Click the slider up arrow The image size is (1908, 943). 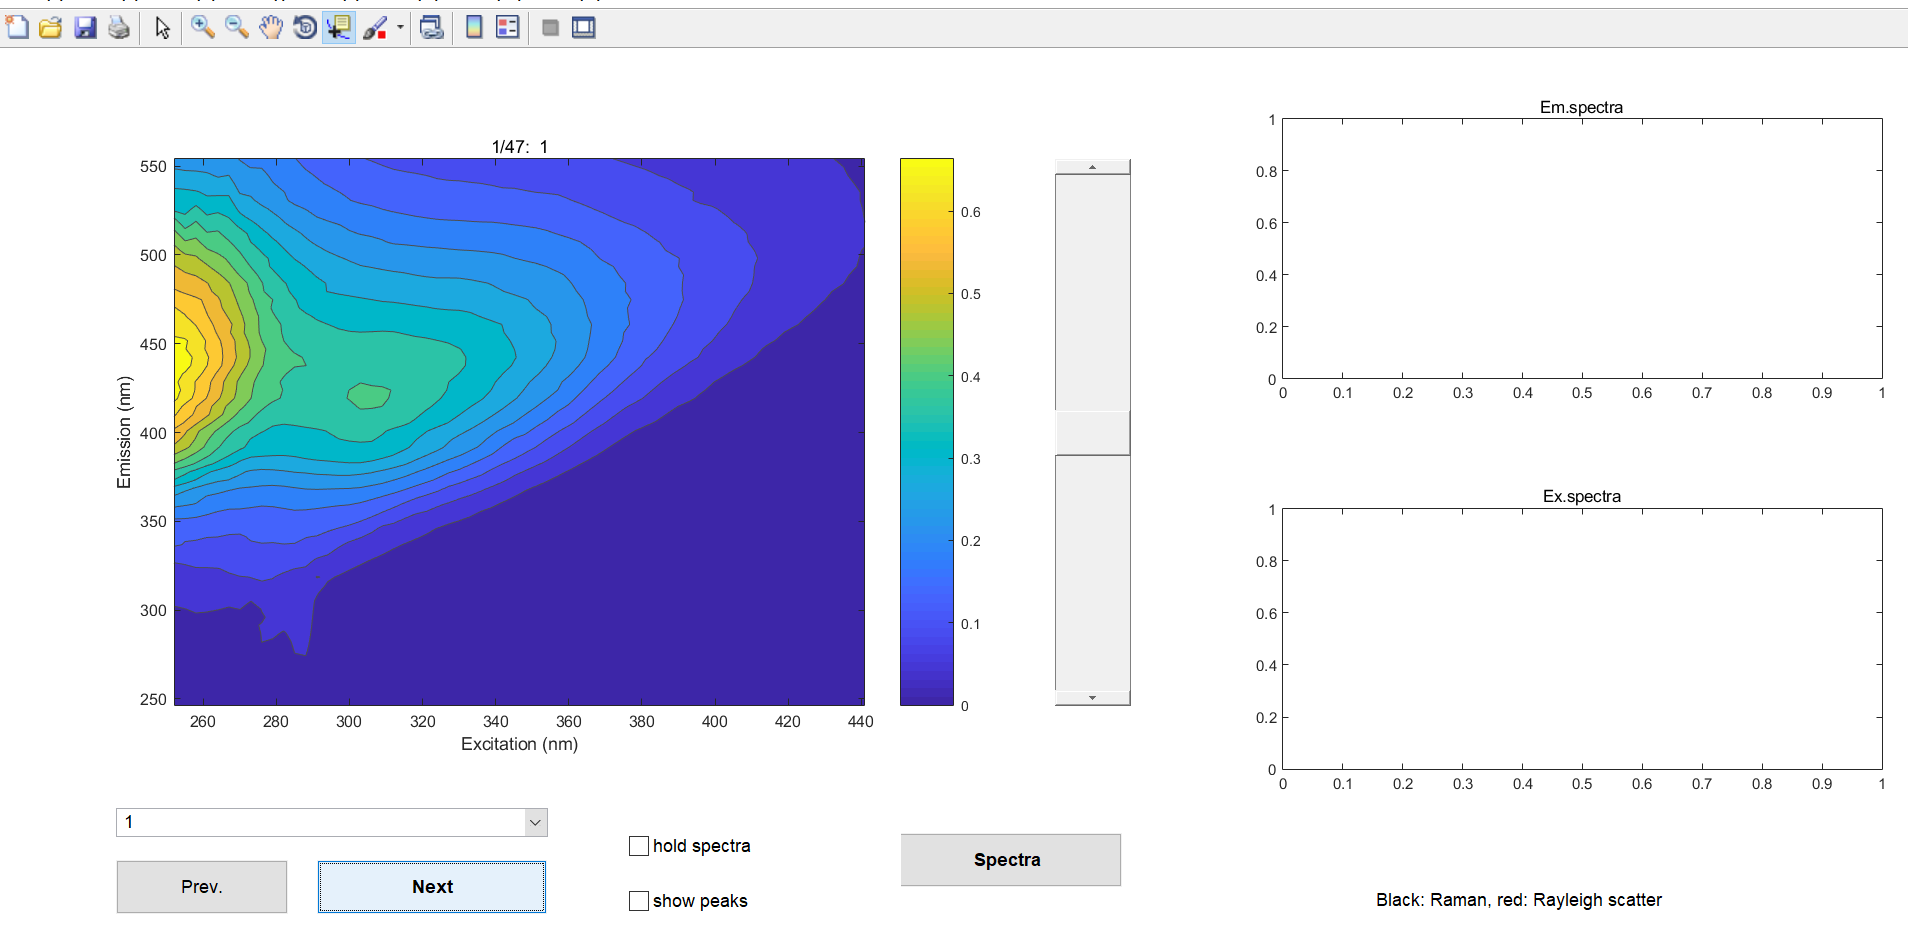click(x=1093, y=167)
